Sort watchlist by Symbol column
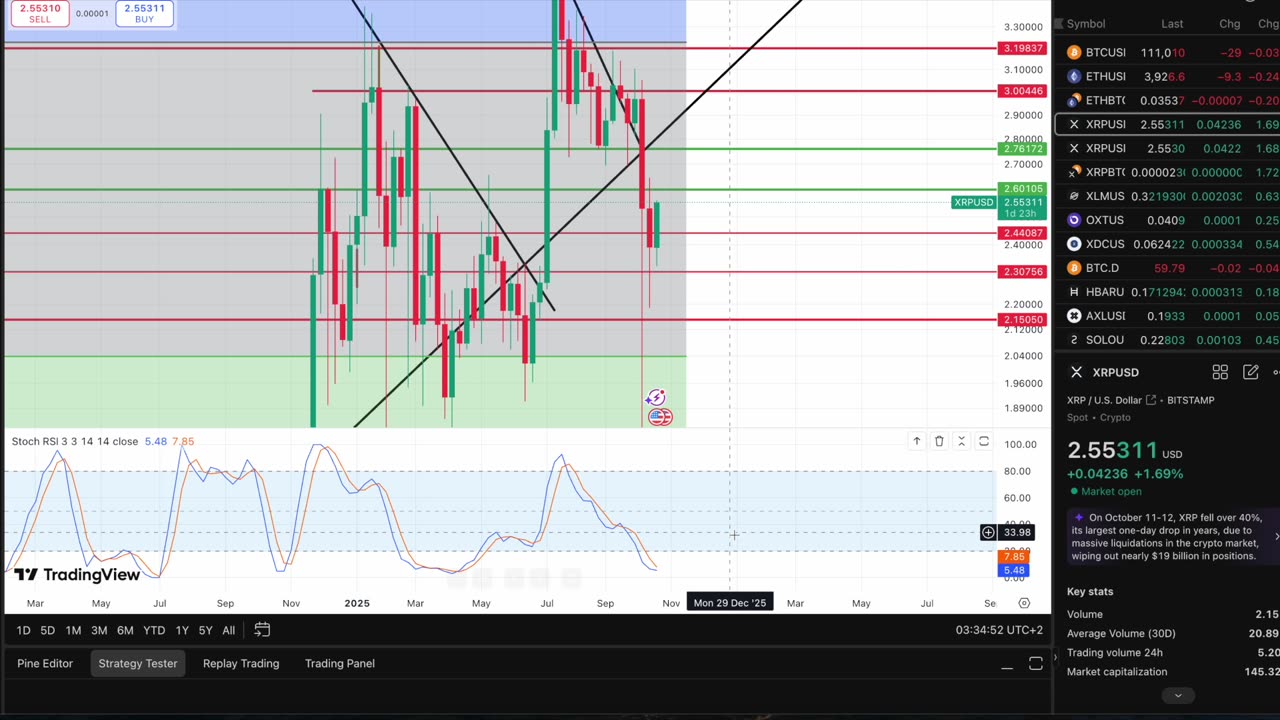Screen dimensions: 1280x720 pyautogui.click(x=1085, y=24)
